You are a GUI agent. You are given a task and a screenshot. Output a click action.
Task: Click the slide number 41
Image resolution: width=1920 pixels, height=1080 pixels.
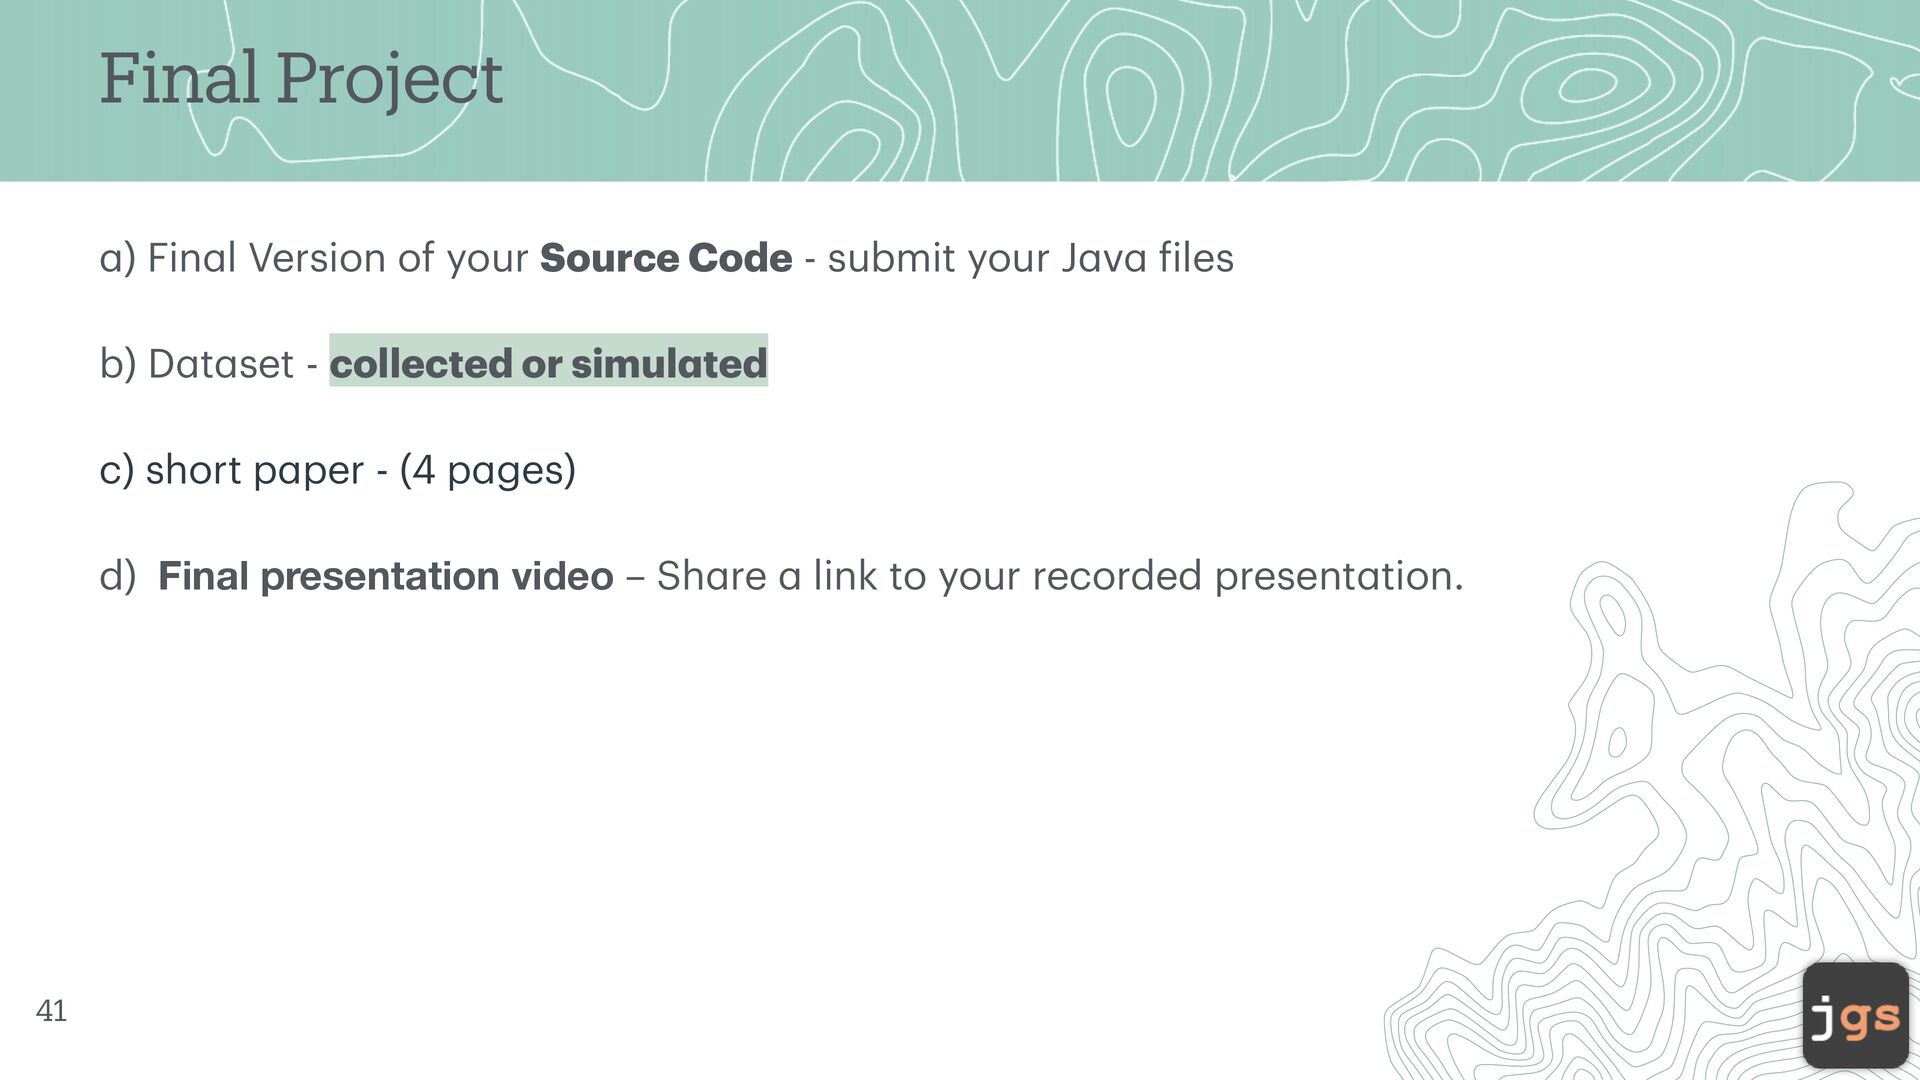51,1011
